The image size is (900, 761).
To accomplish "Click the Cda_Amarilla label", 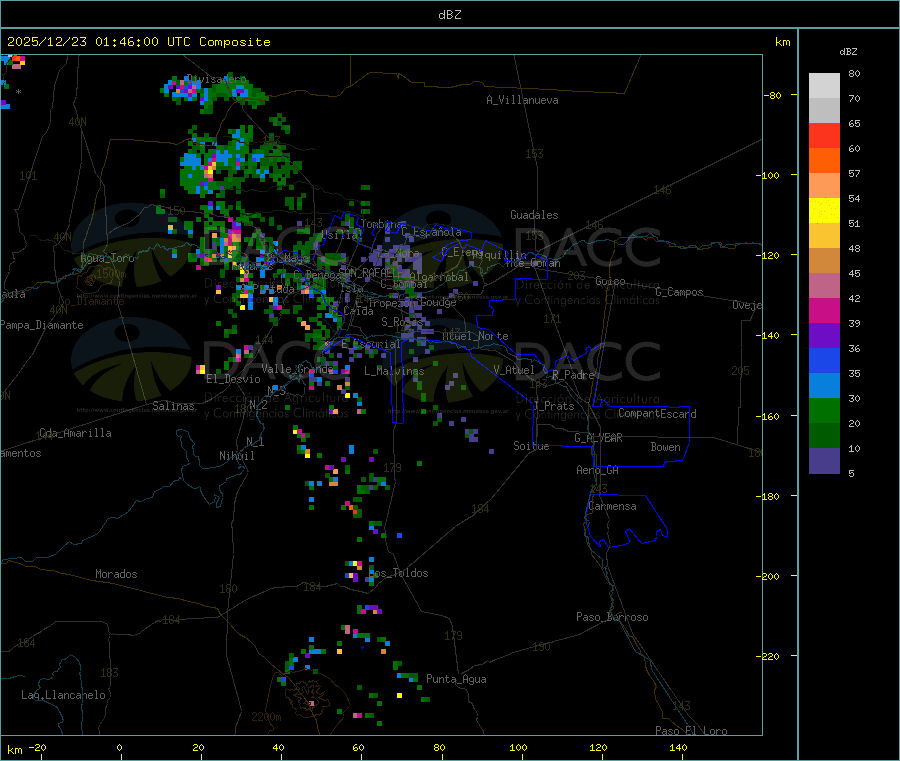I will tap(75, 433).
